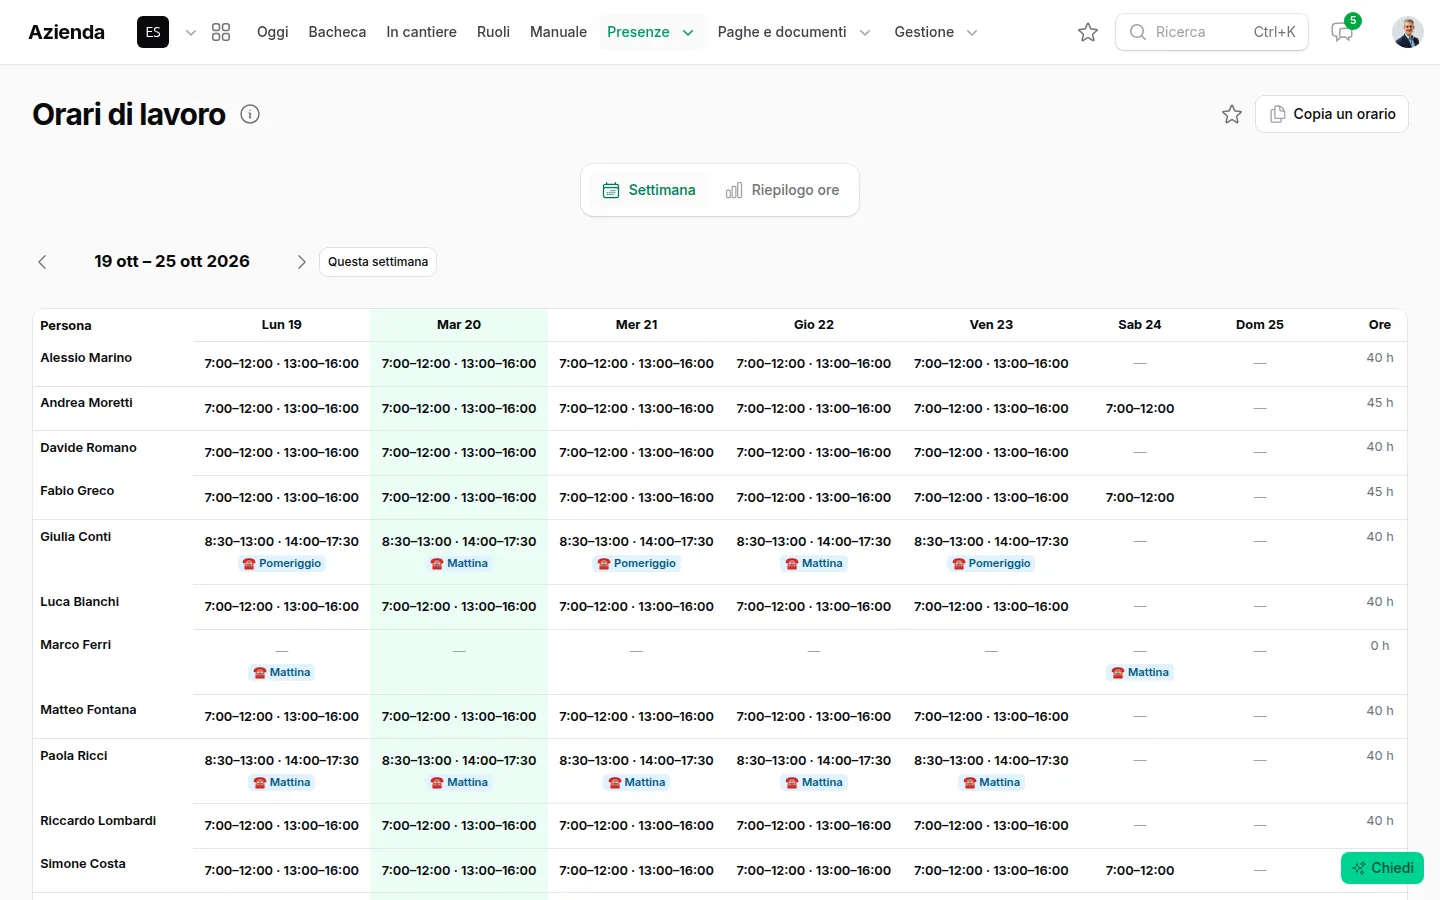Image resolution: width=1440 pixels, height=900 pixels.
Task: Select the Andrea Moretti Sab 24 shift 7:00–12:00
Action: [1140, 409]
